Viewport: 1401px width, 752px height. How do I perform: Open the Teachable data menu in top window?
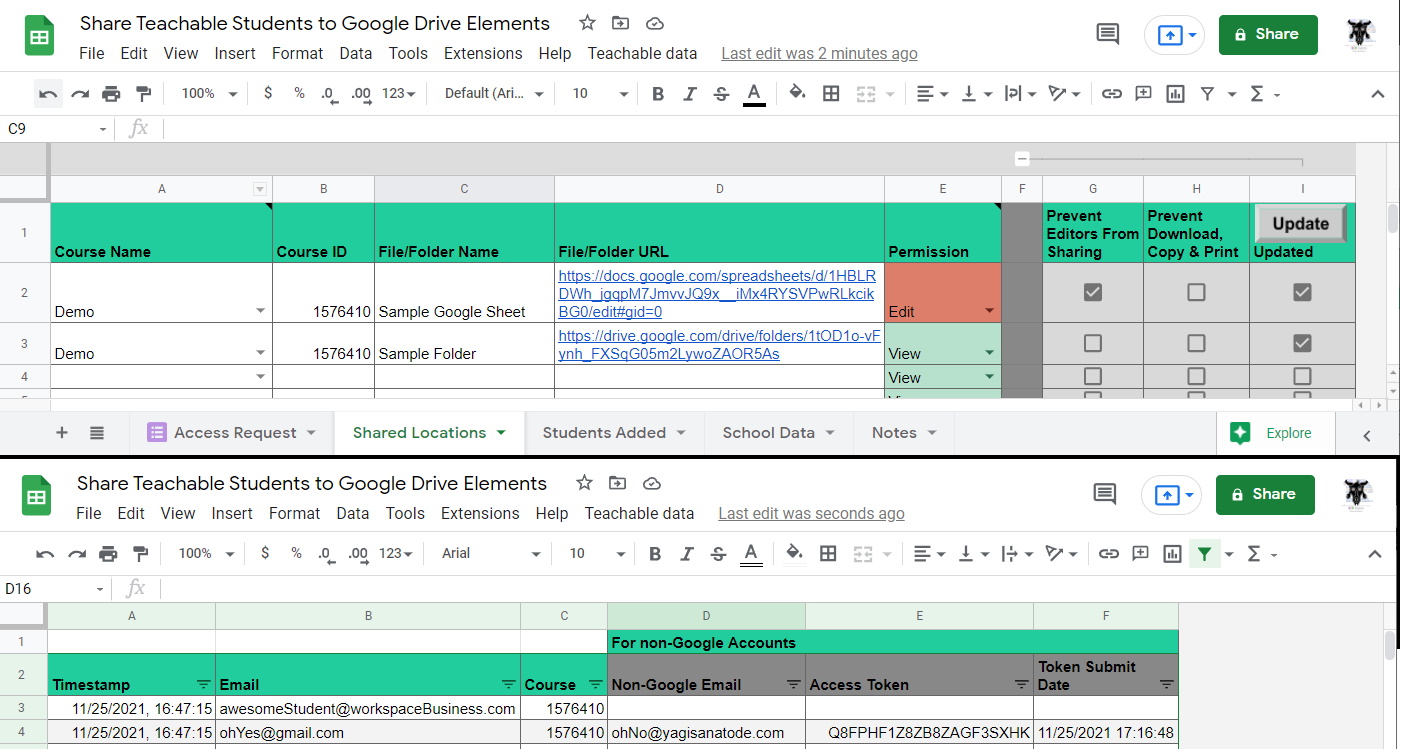point(642,54)
